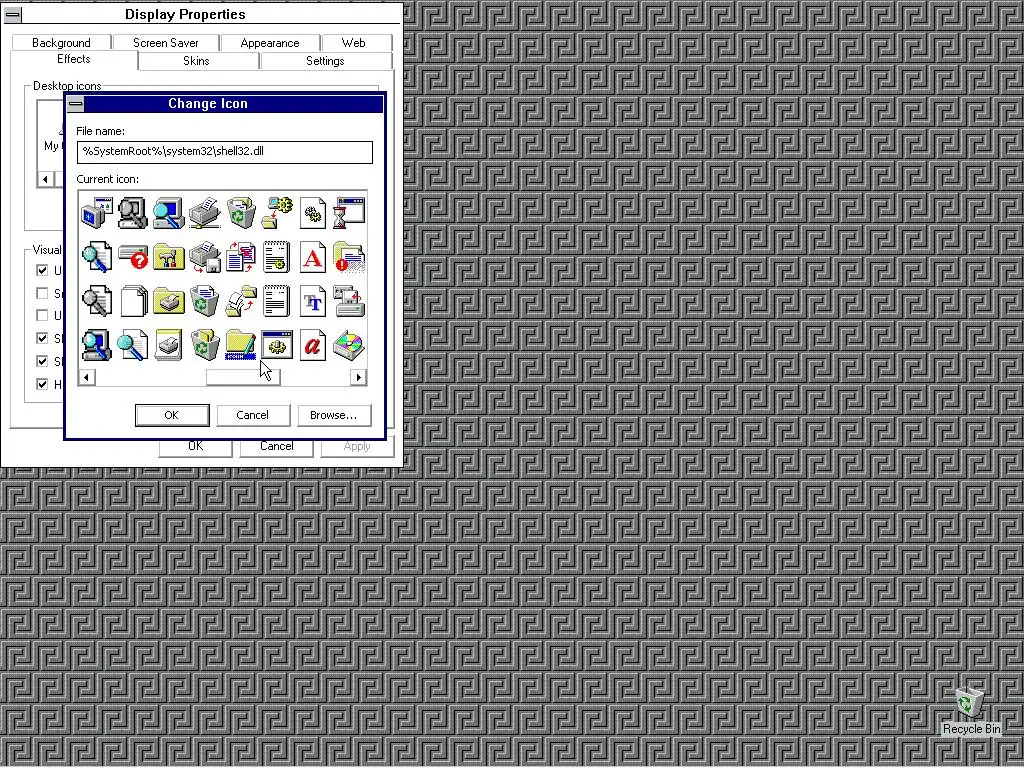Open the Change Icon system menu box

point(76,104)
